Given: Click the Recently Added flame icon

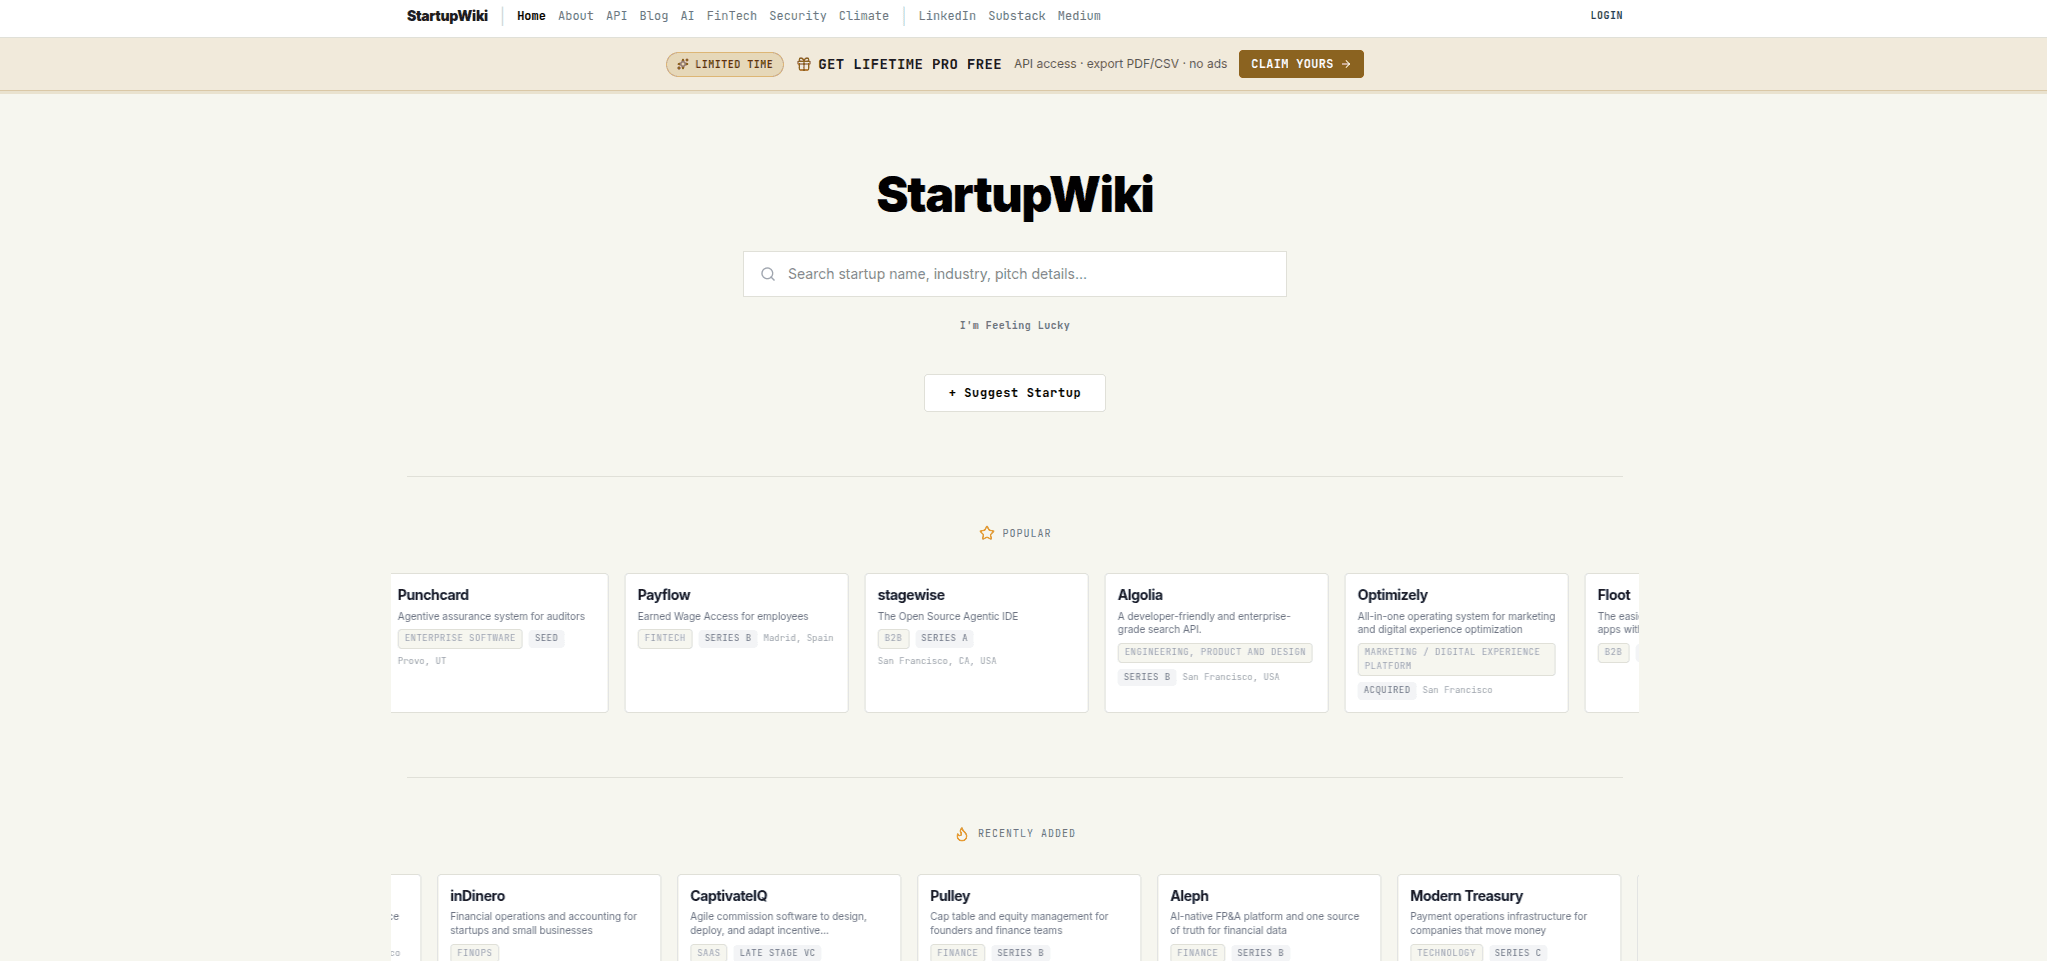Looking at the screenshot, I should point(962,834).
